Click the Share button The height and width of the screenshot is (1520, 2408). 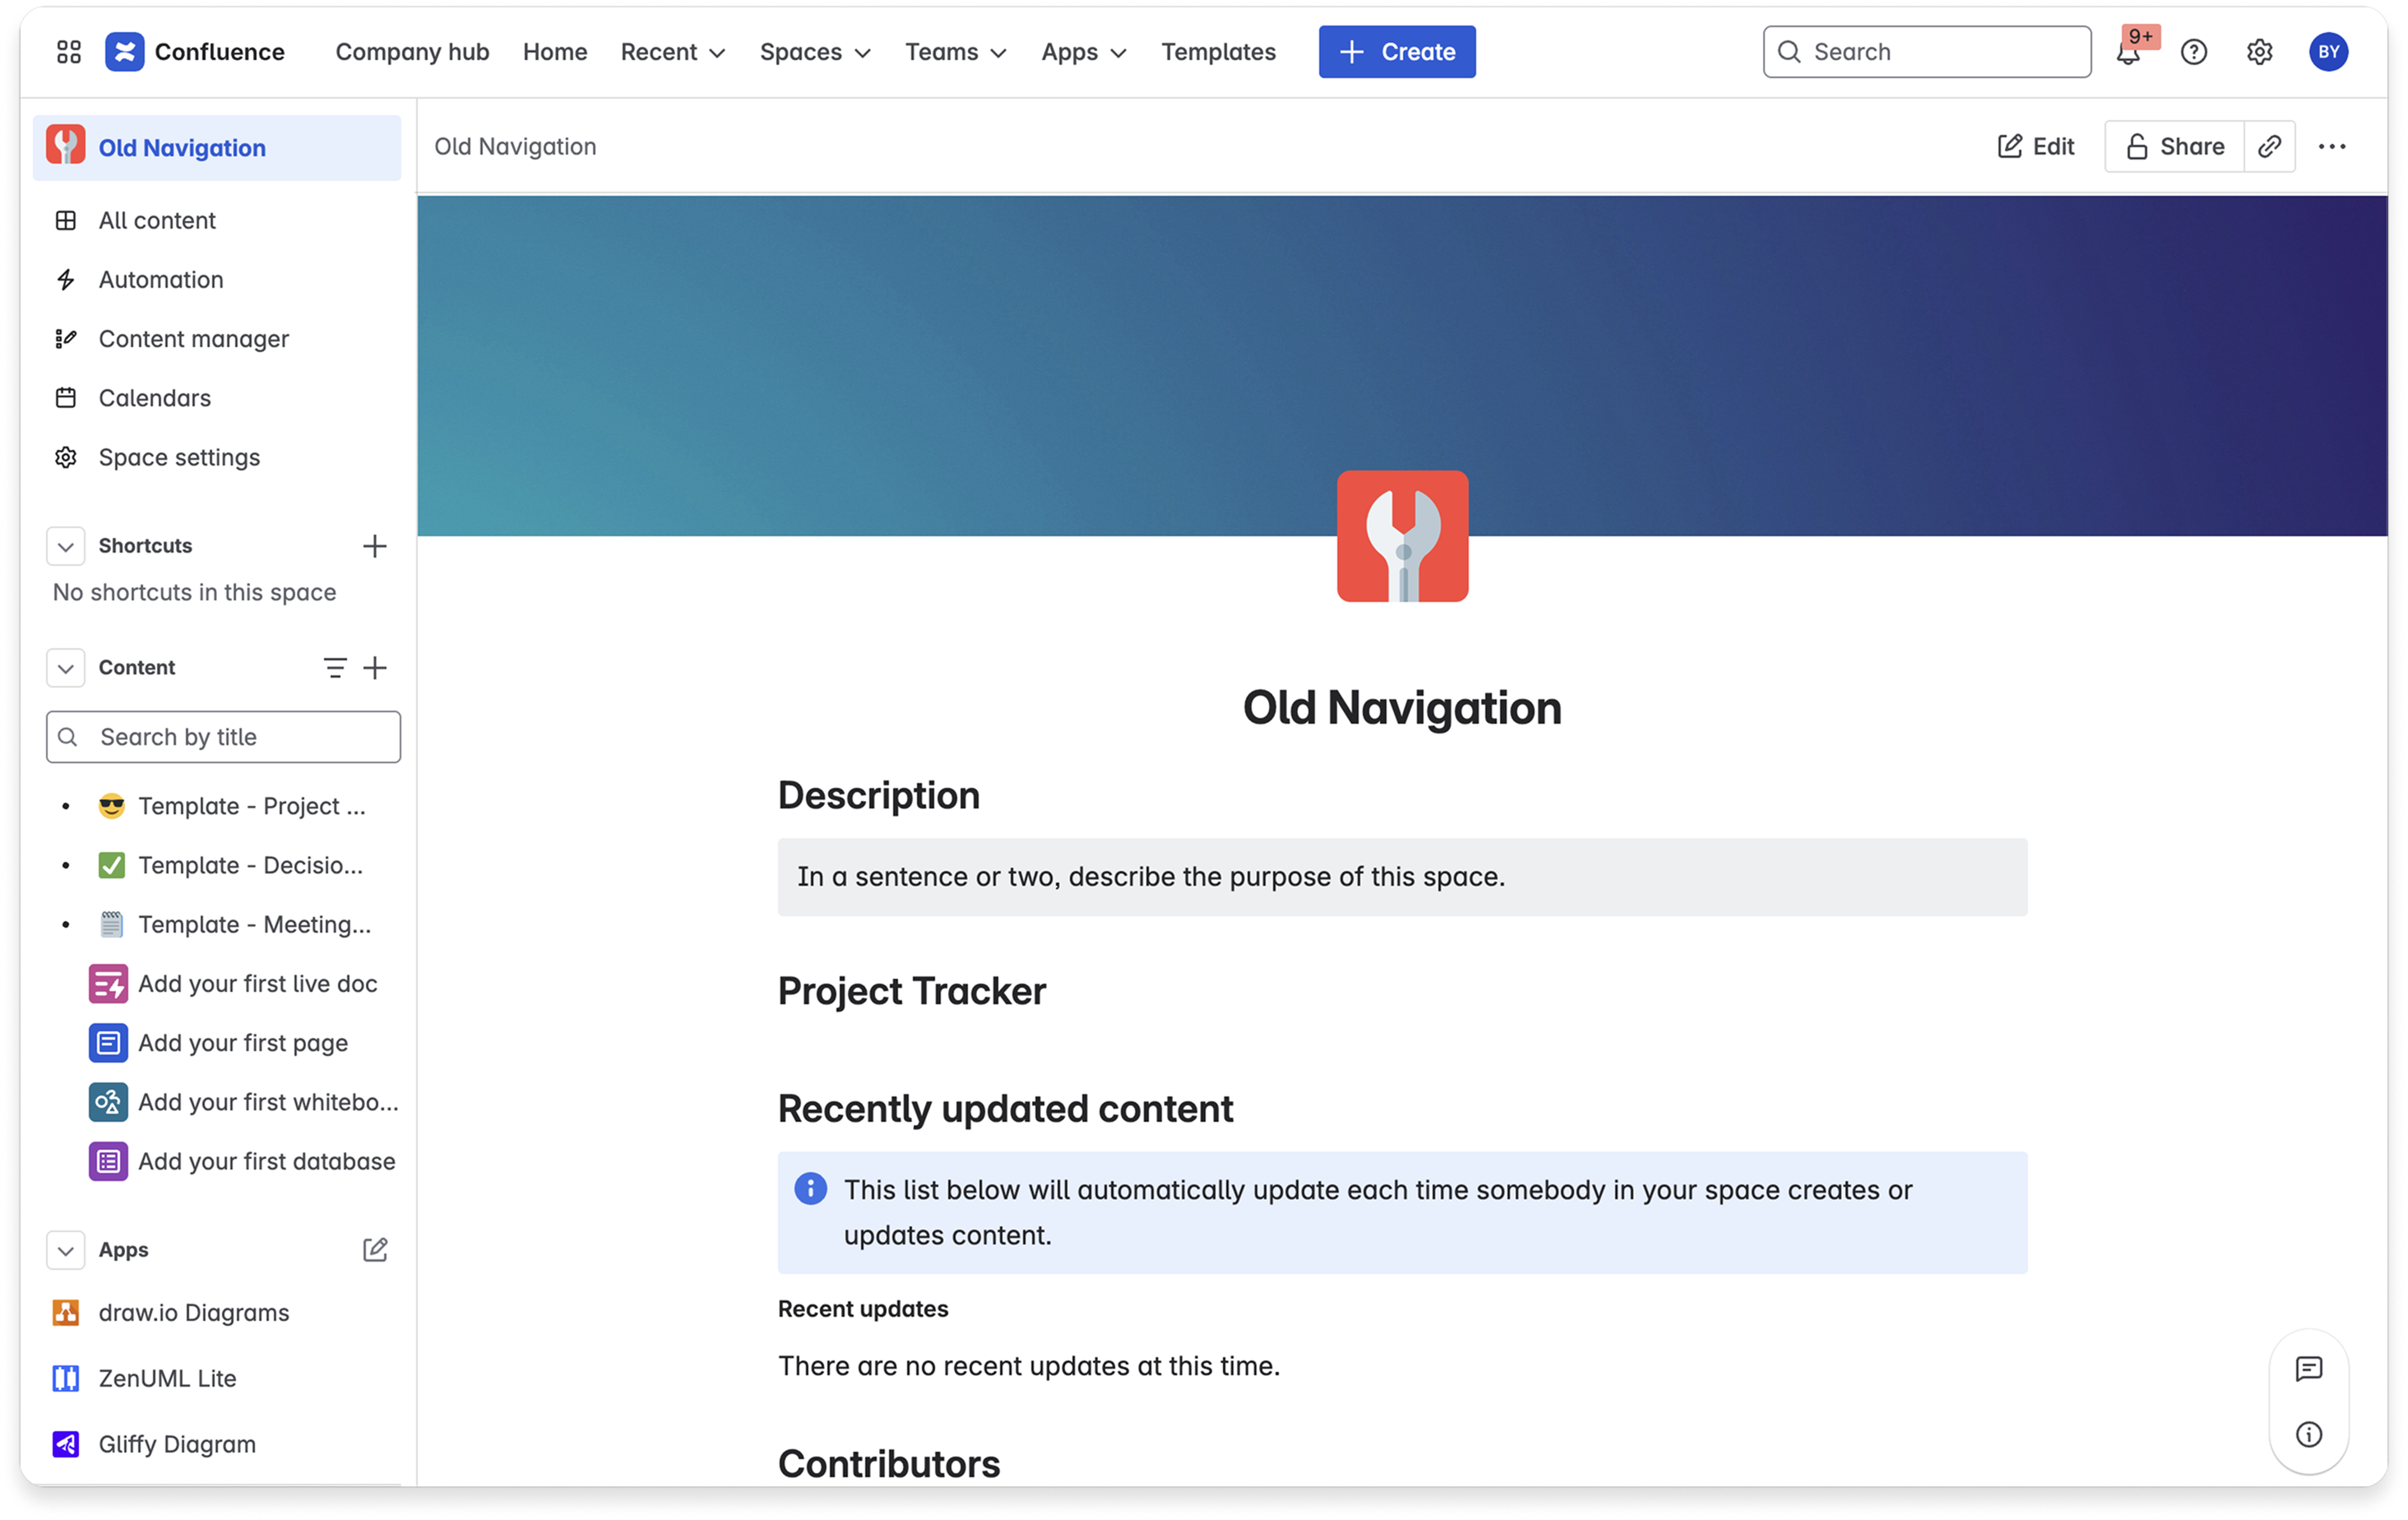coord(2174,147)
